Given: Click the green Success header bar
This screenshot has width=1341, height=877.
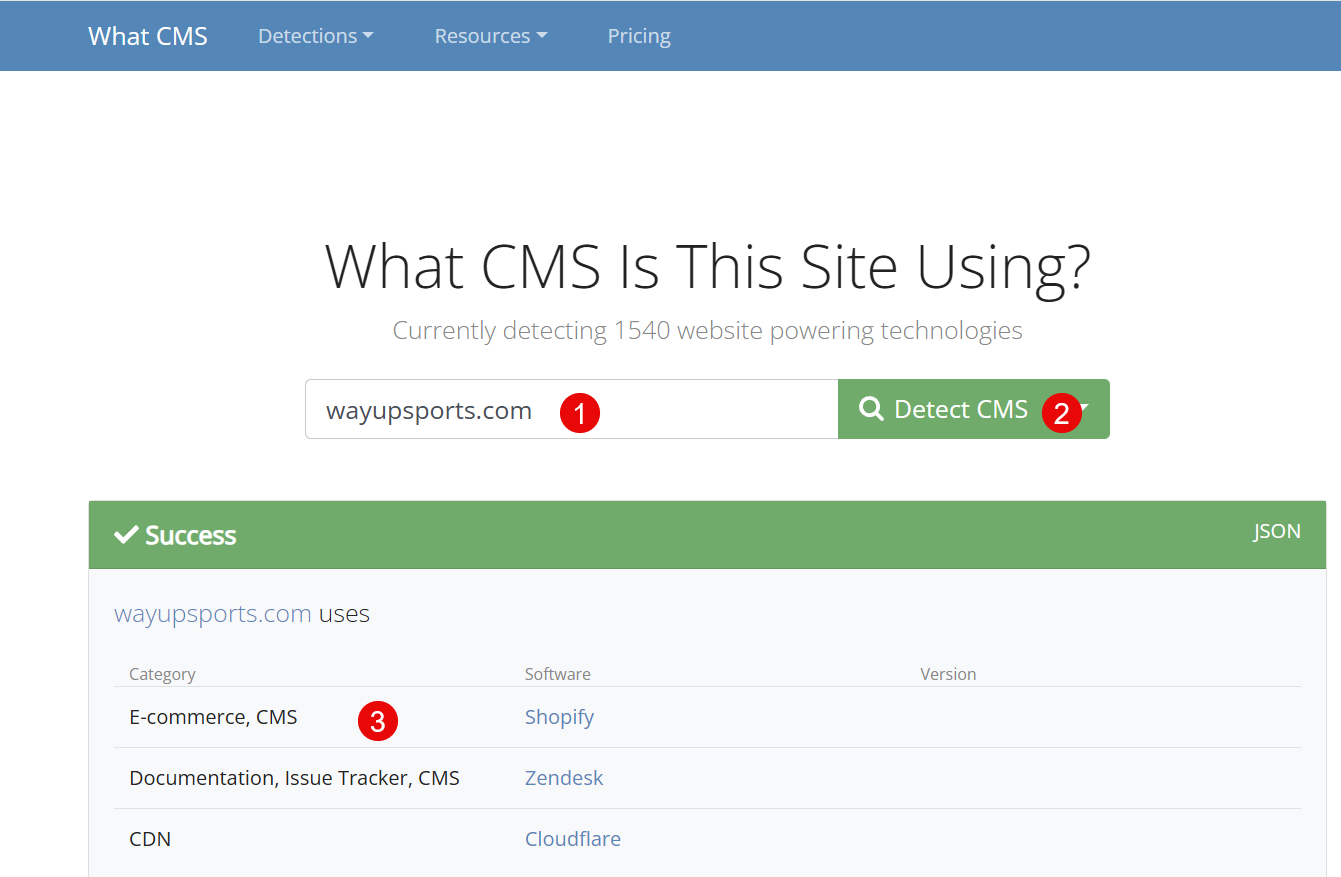Looking at the screenshot, I should [700, 534].
